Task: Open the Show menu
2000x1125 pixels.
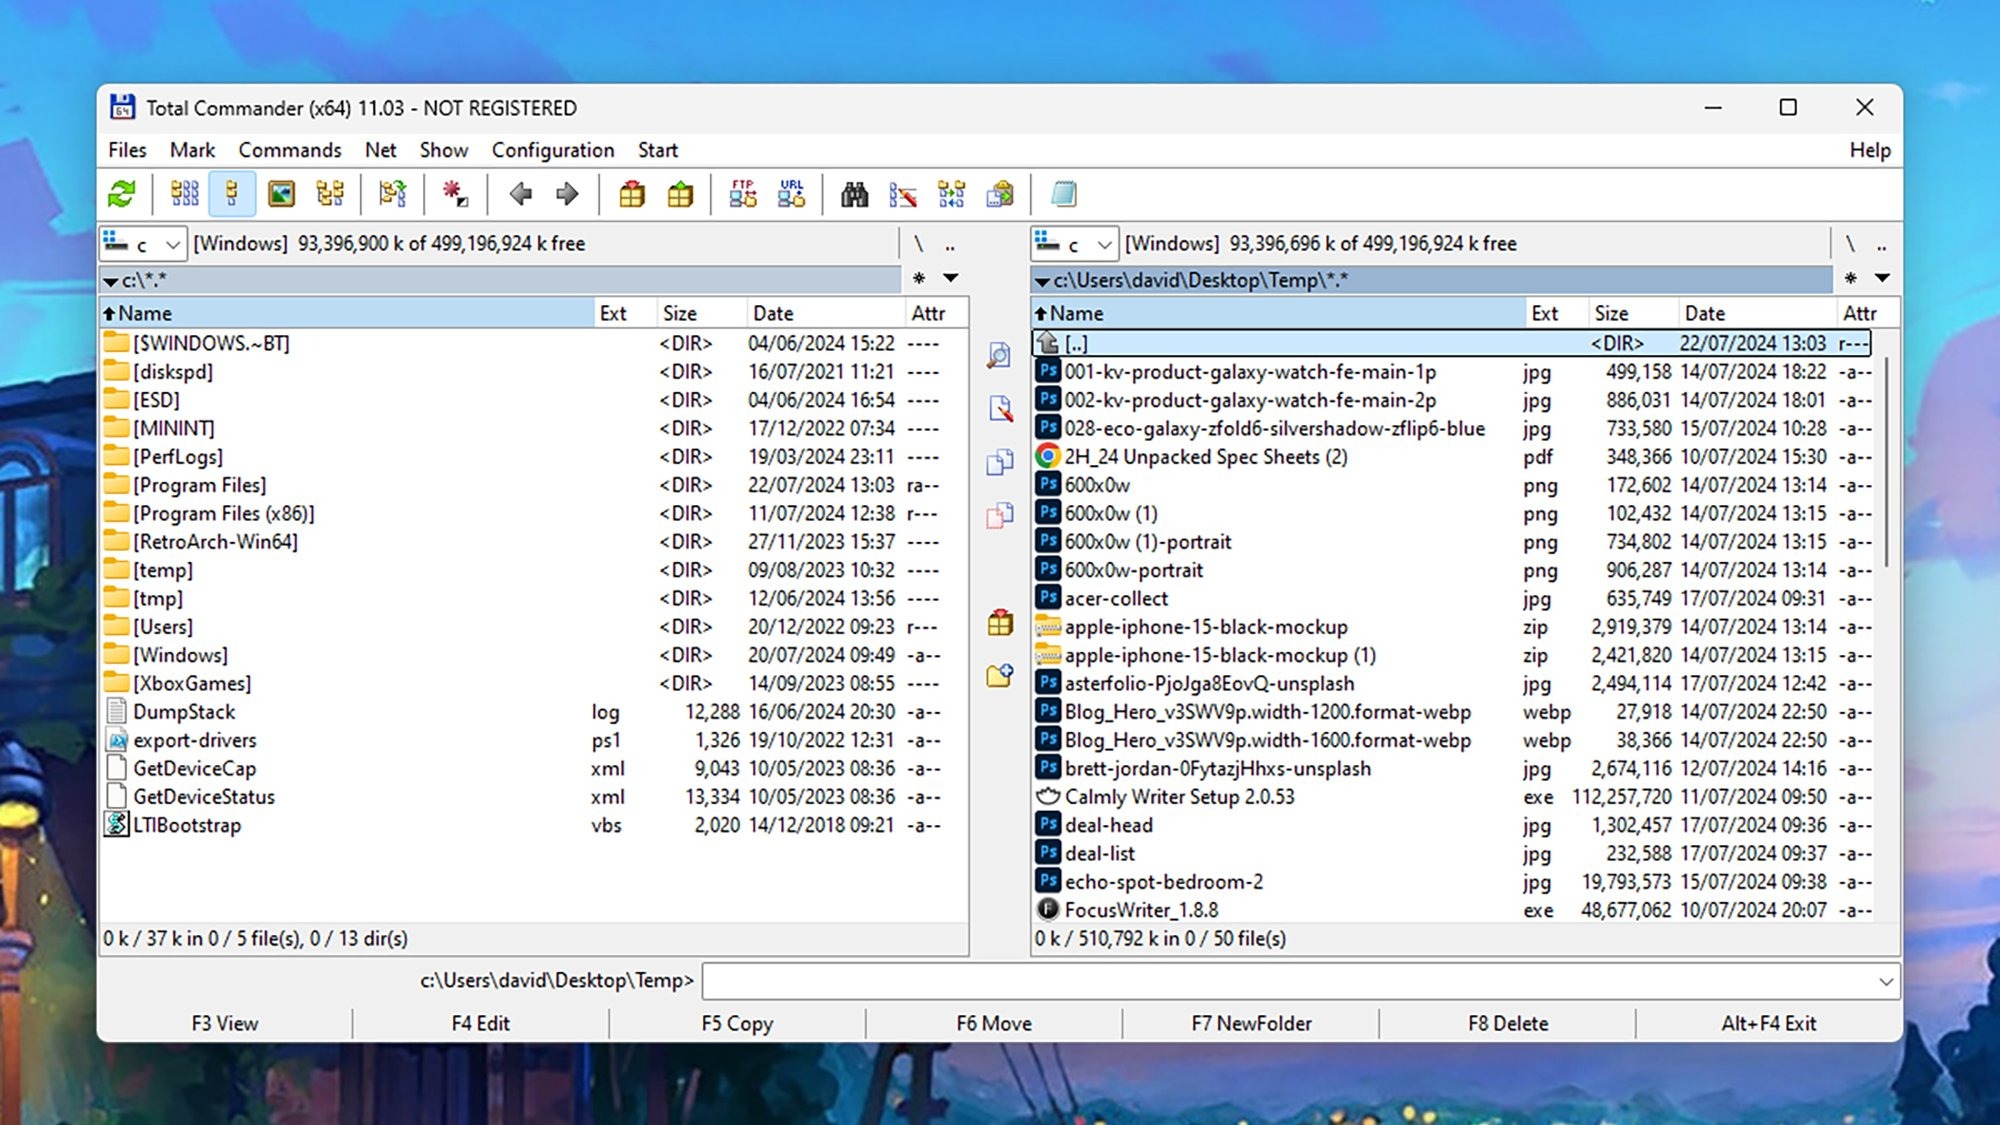Action: [444, 150]
